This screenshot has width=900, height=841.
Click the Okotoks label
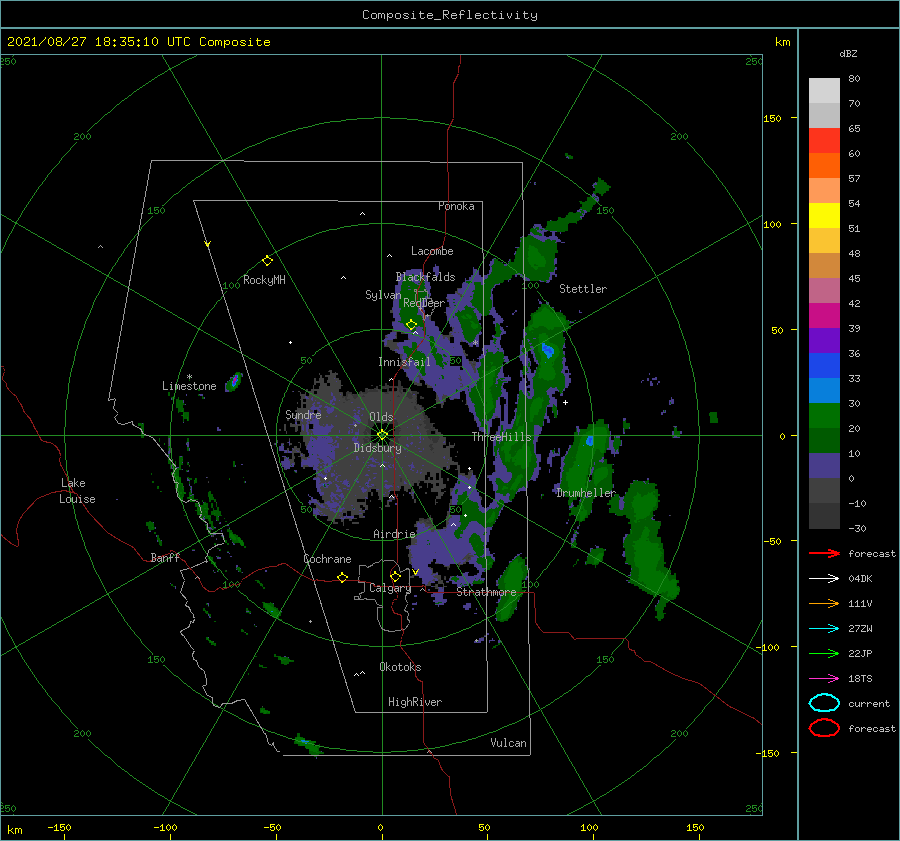point(400,667)
